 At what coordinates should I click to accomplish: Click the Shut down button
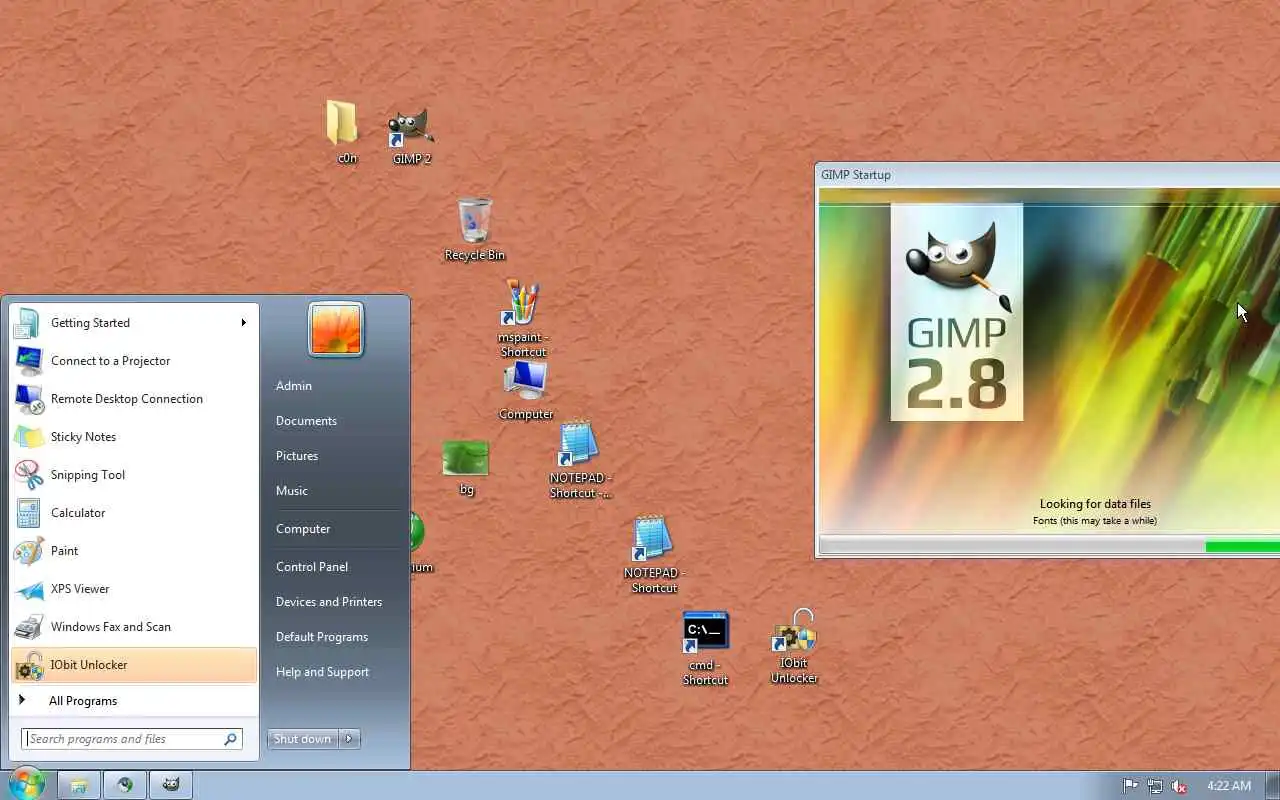(x=303, y=739)
